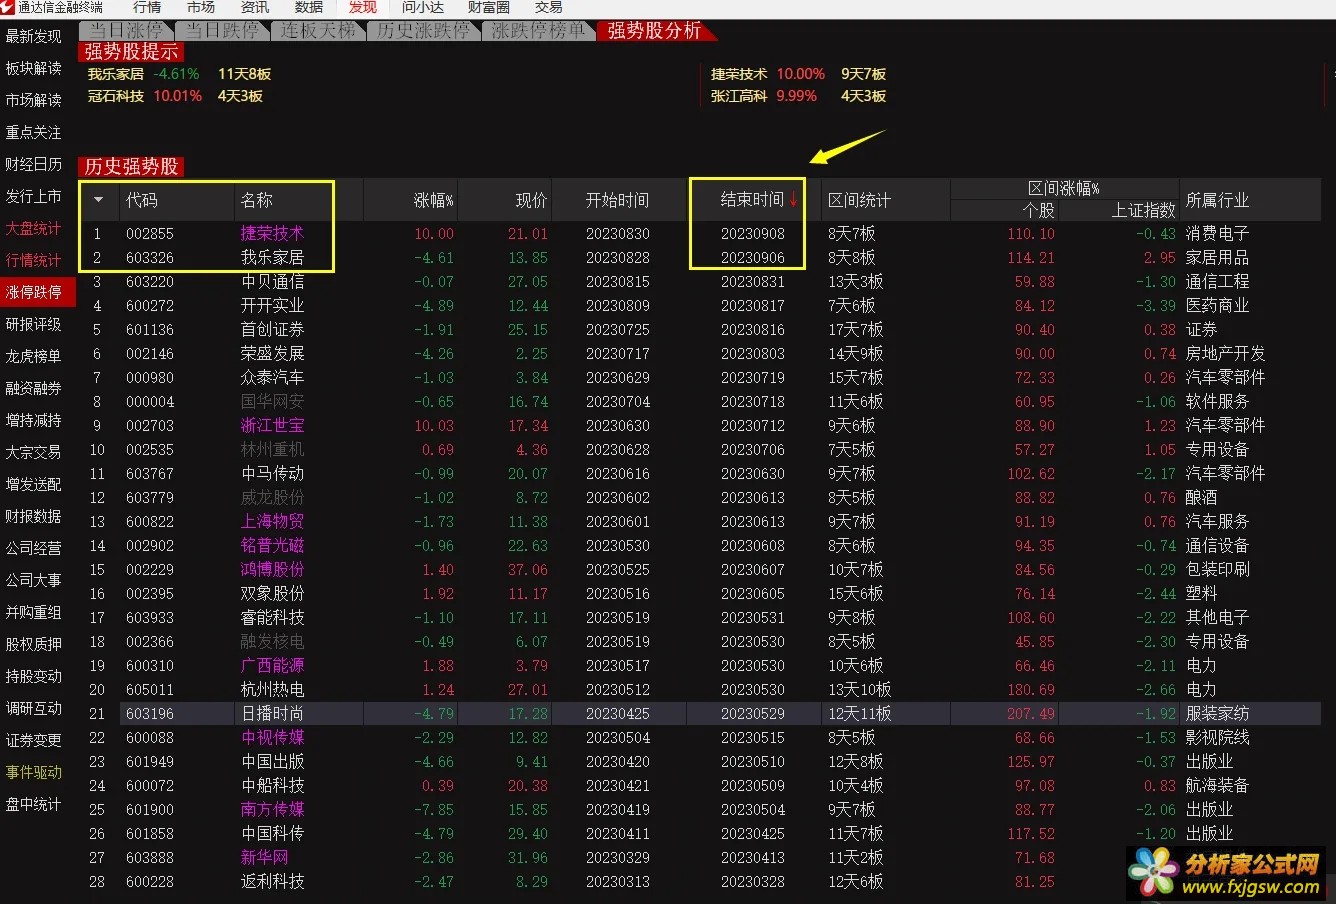Image resolution: width=1336 pixels, height=904 pixels.
Task: Select 中视传媒 in the table
Action: 272,737
